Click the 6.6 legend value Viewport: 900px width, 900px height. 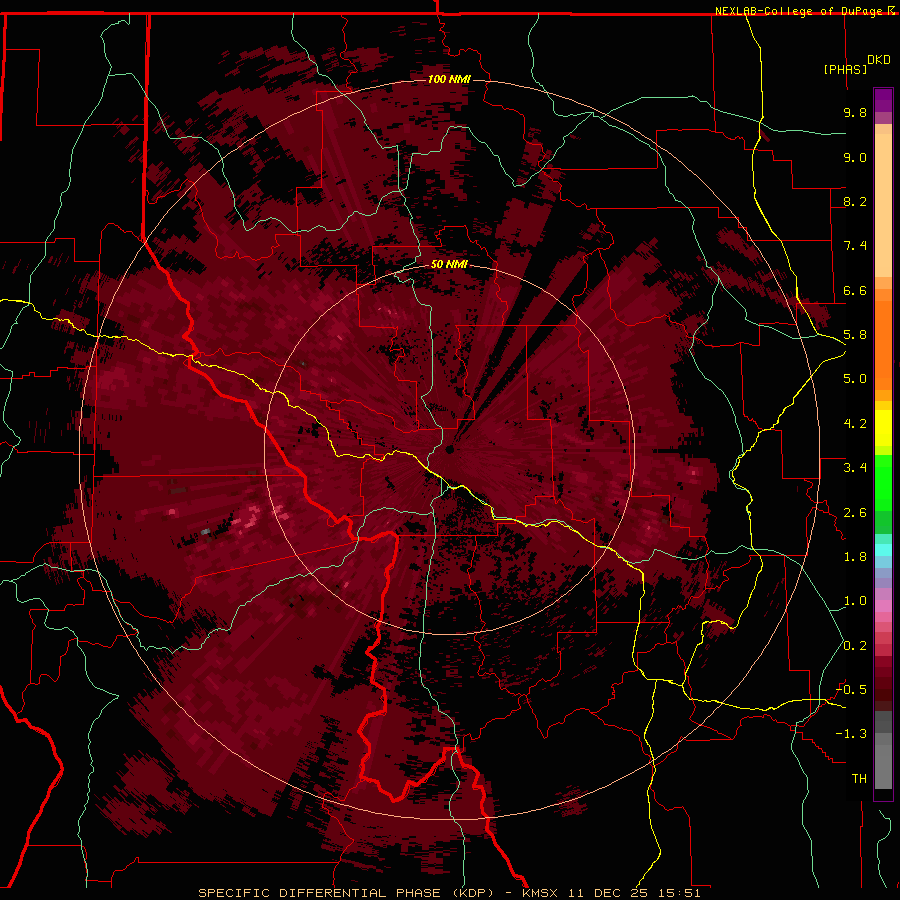(855, 290)
